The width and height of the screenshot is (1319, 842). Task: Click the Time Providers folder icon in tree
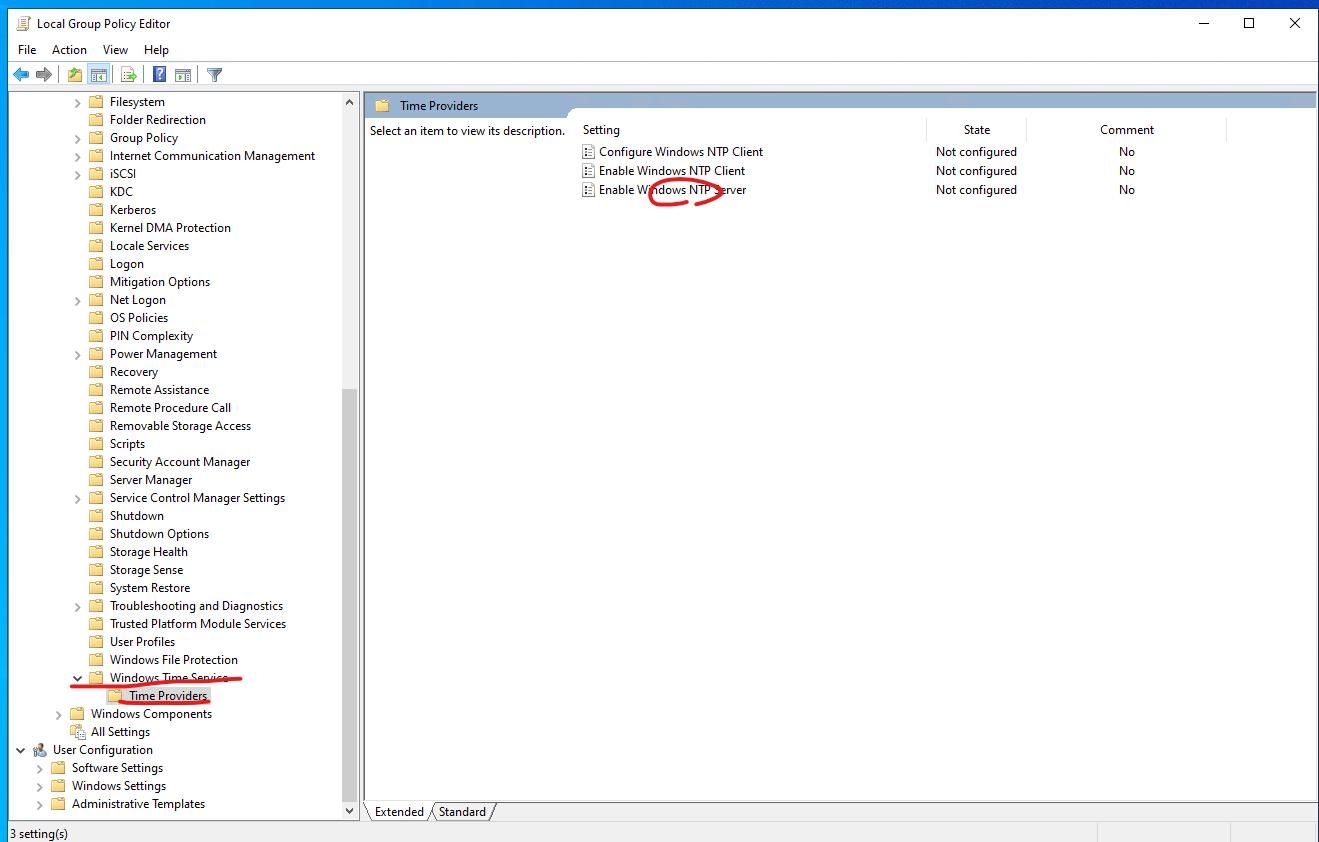[x=115, y=696]
